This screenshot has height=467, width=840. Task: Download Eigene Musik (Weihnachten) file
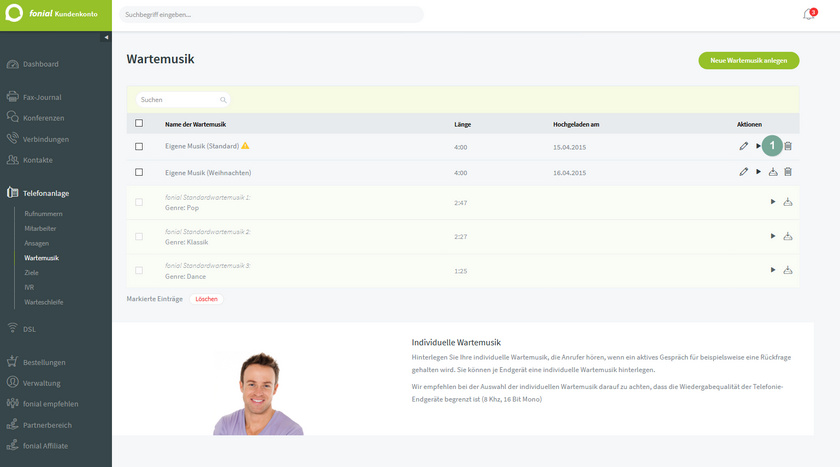[x=773, y=172]
